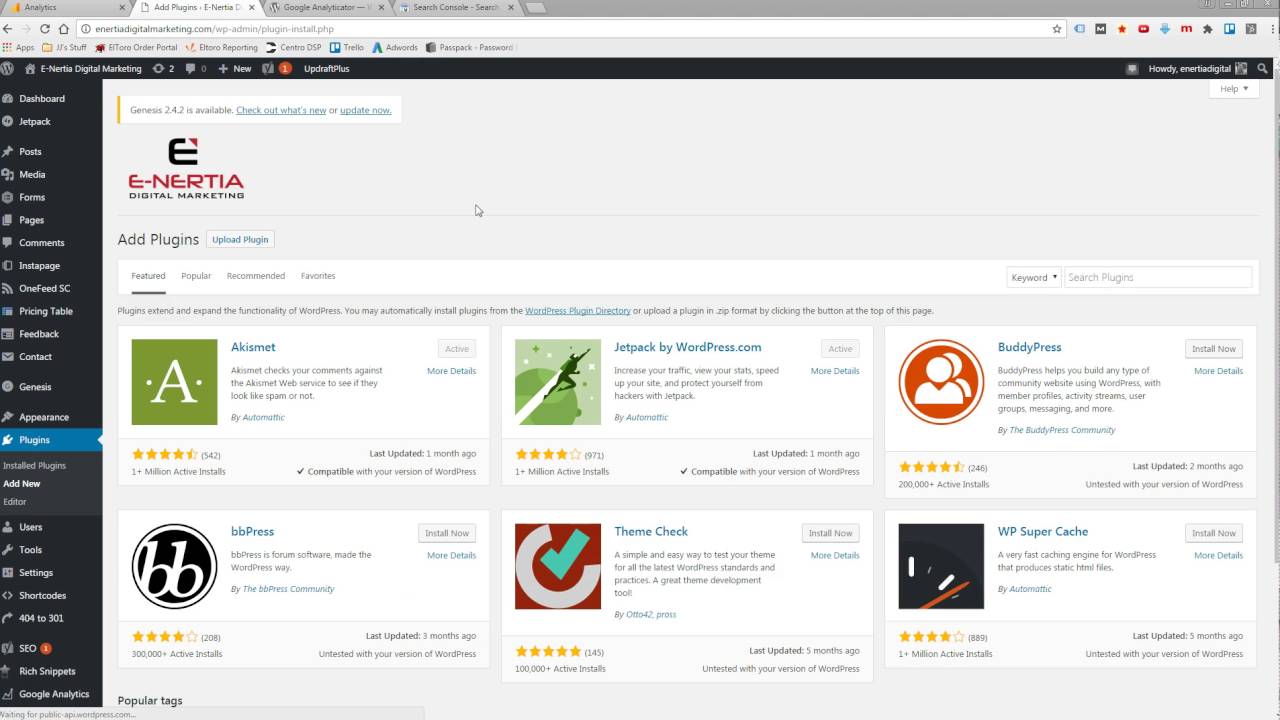Image resolution: width=1280 pixels, height=720 pixels.
Task: Open the WordPress logo menu
Action: click(8, 69)
